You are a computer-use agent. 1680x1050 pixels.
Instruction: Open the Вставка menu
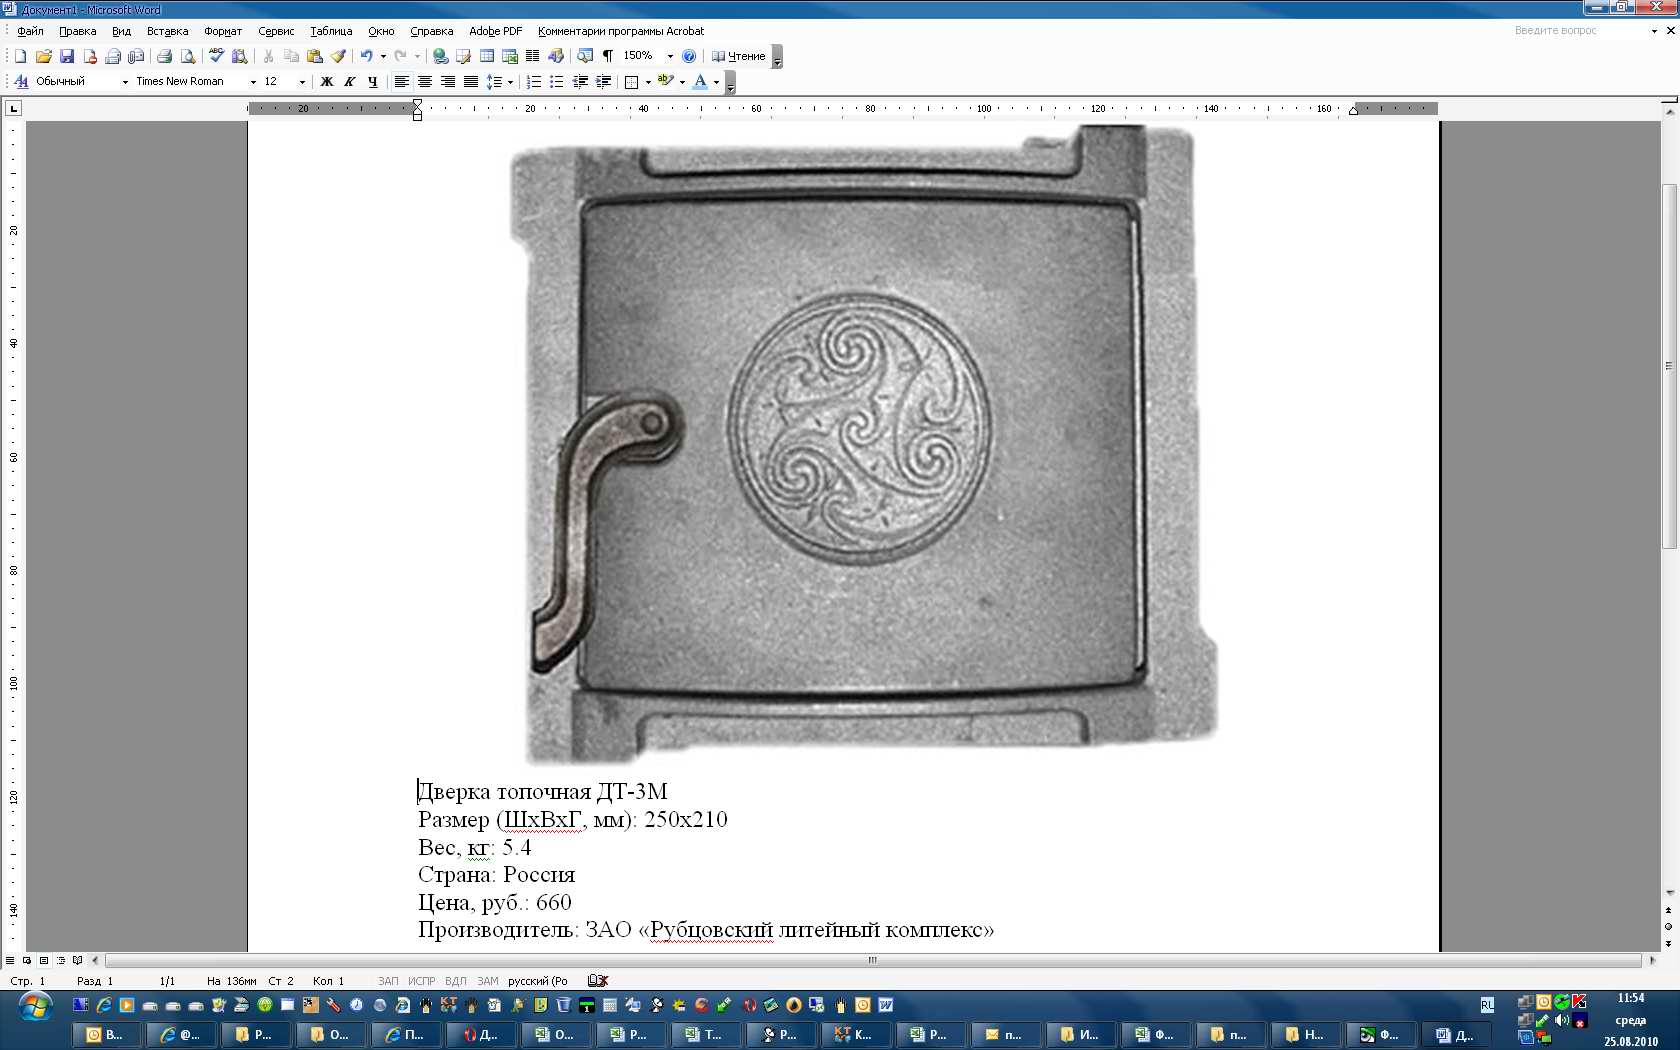167,31
